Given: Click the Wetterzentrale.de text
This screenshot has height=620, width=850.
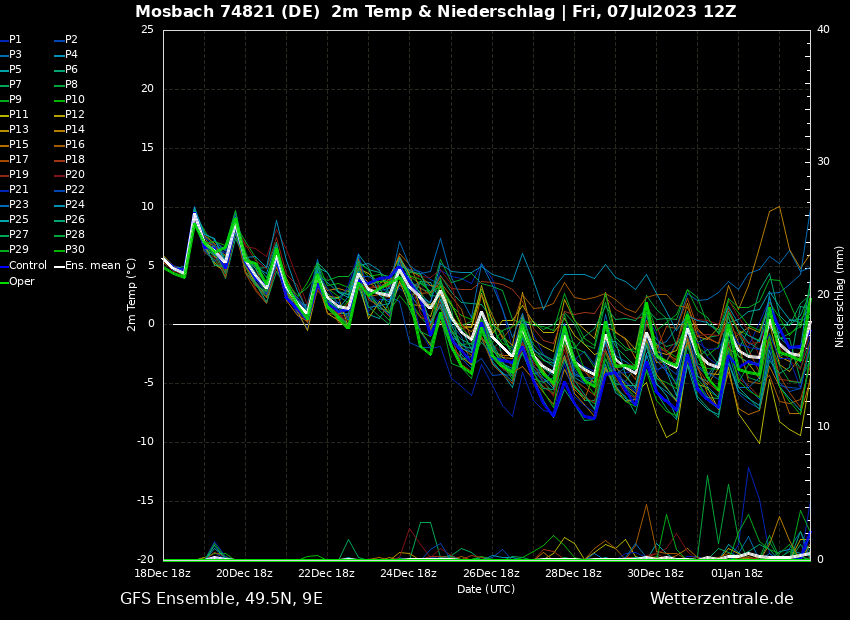Looking at the screenshot, I should (x=721, y=599).
